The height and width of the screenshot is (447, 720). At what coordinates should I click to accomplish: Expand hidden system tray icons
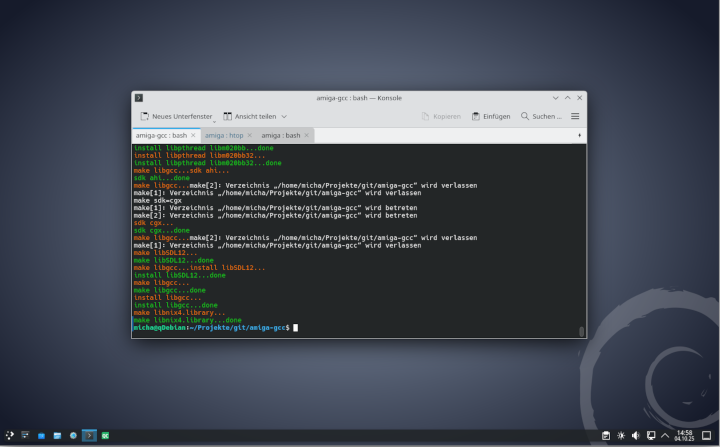(665, 436)
